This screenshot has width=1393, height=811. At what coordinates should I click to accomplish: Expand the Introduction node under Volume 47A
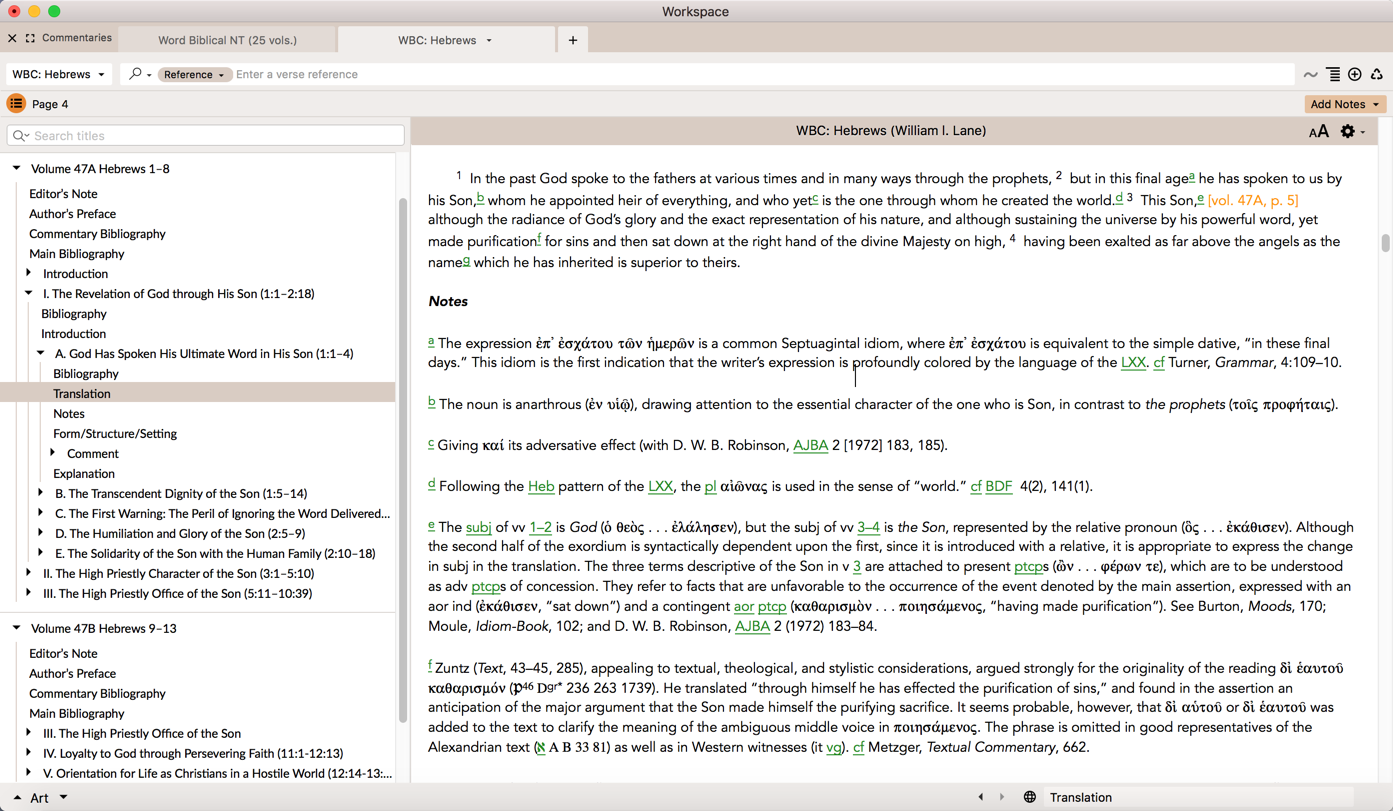29,273
